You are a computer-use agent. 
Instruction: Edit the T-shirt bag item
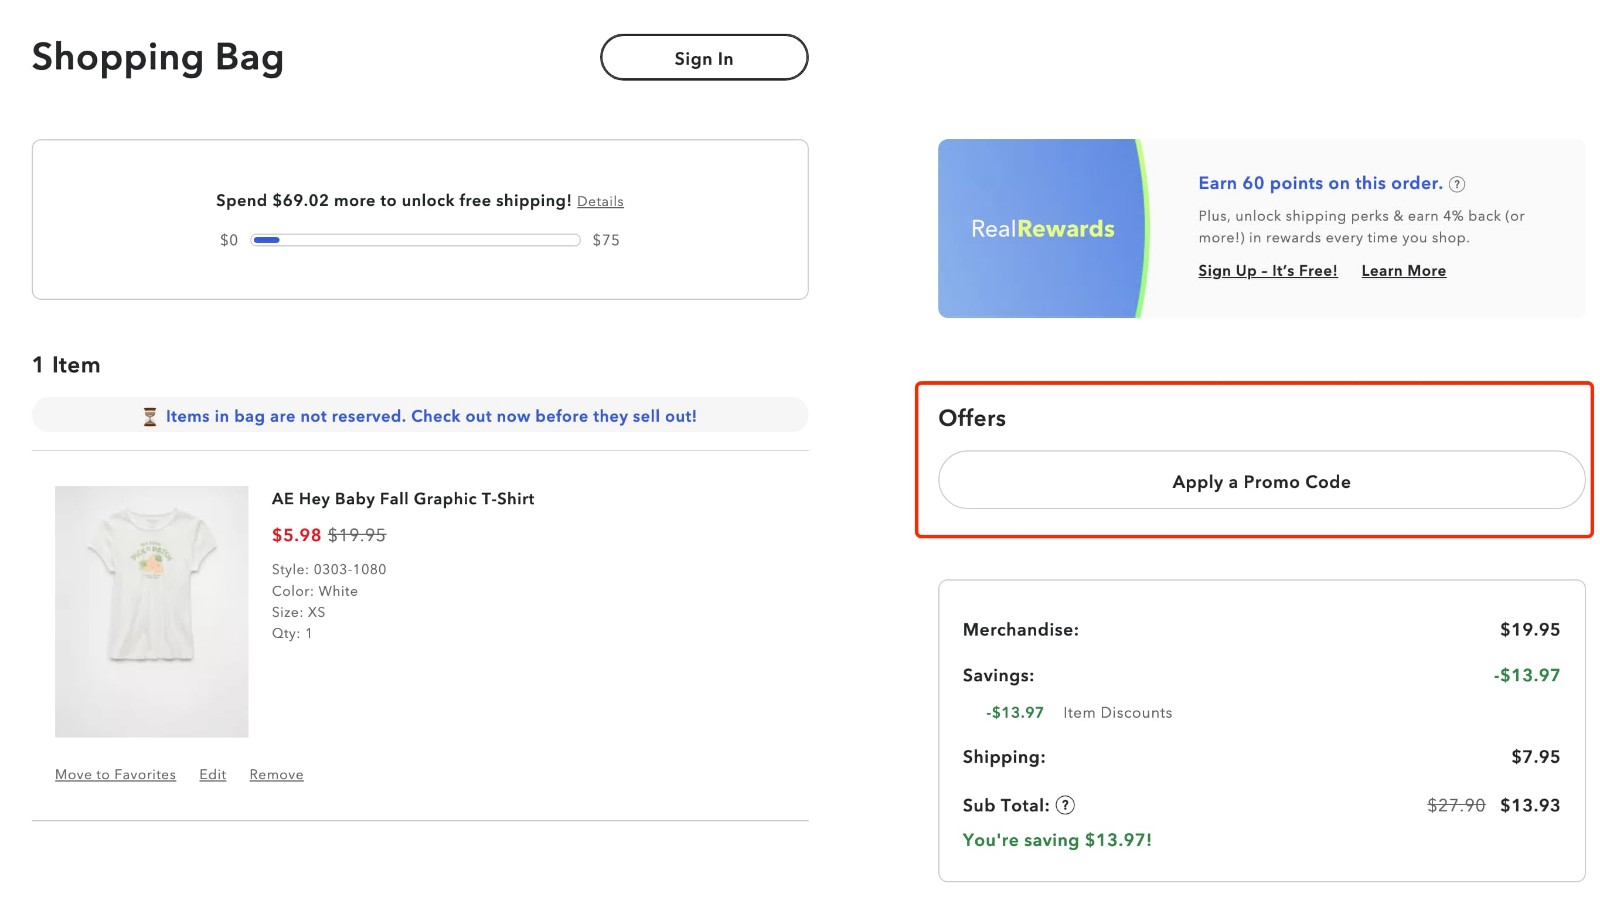tap(212, 775)
